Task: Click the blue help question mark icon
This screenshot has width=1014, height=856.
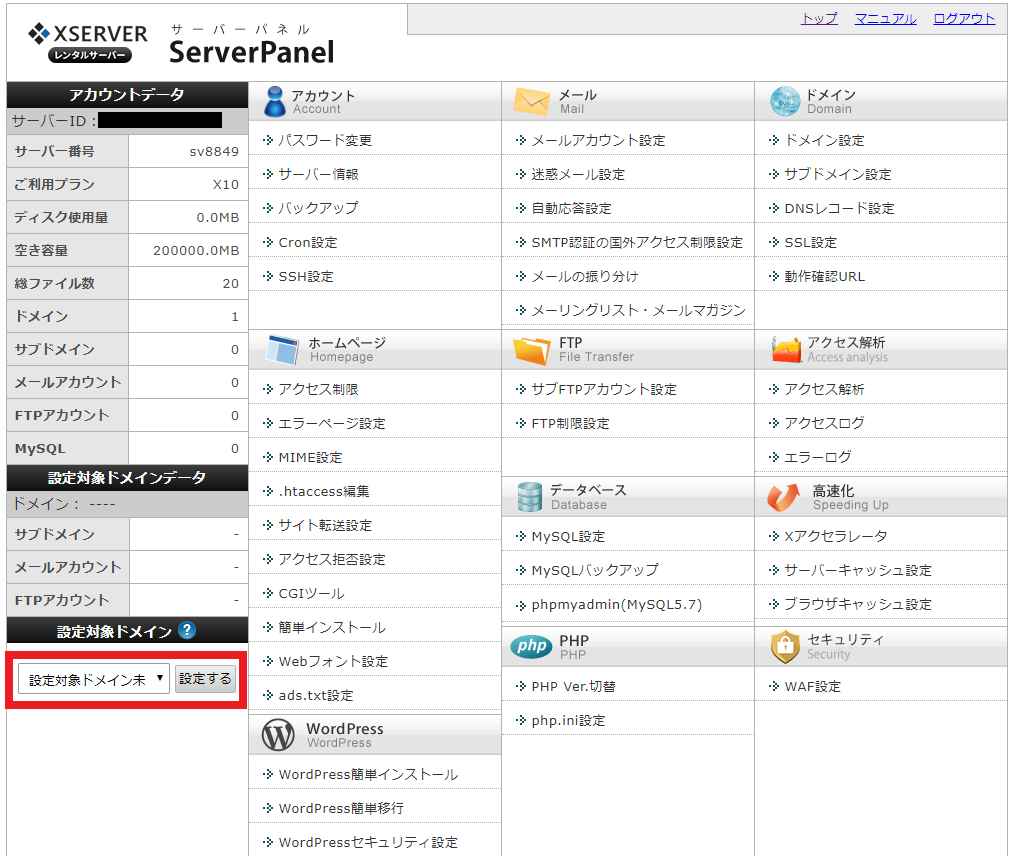Action: click(x=187, y=630)
